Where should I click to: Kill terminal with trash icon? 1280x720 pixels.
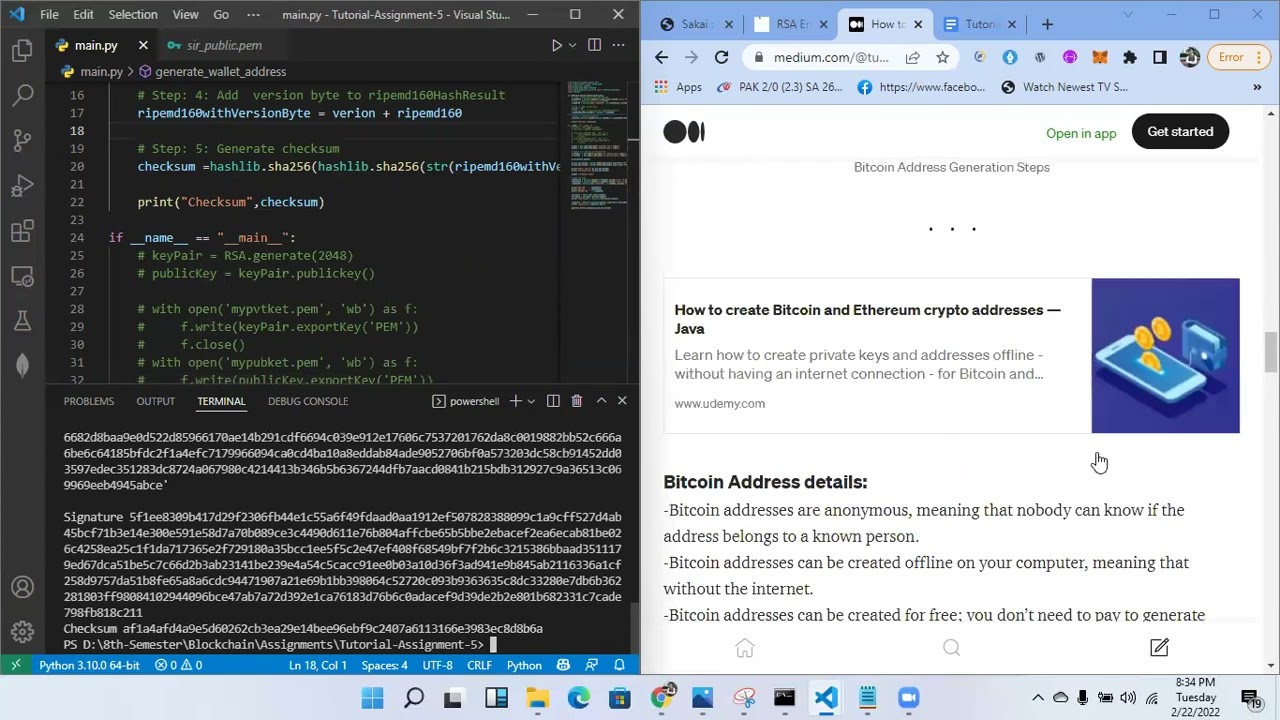[576, 401]
